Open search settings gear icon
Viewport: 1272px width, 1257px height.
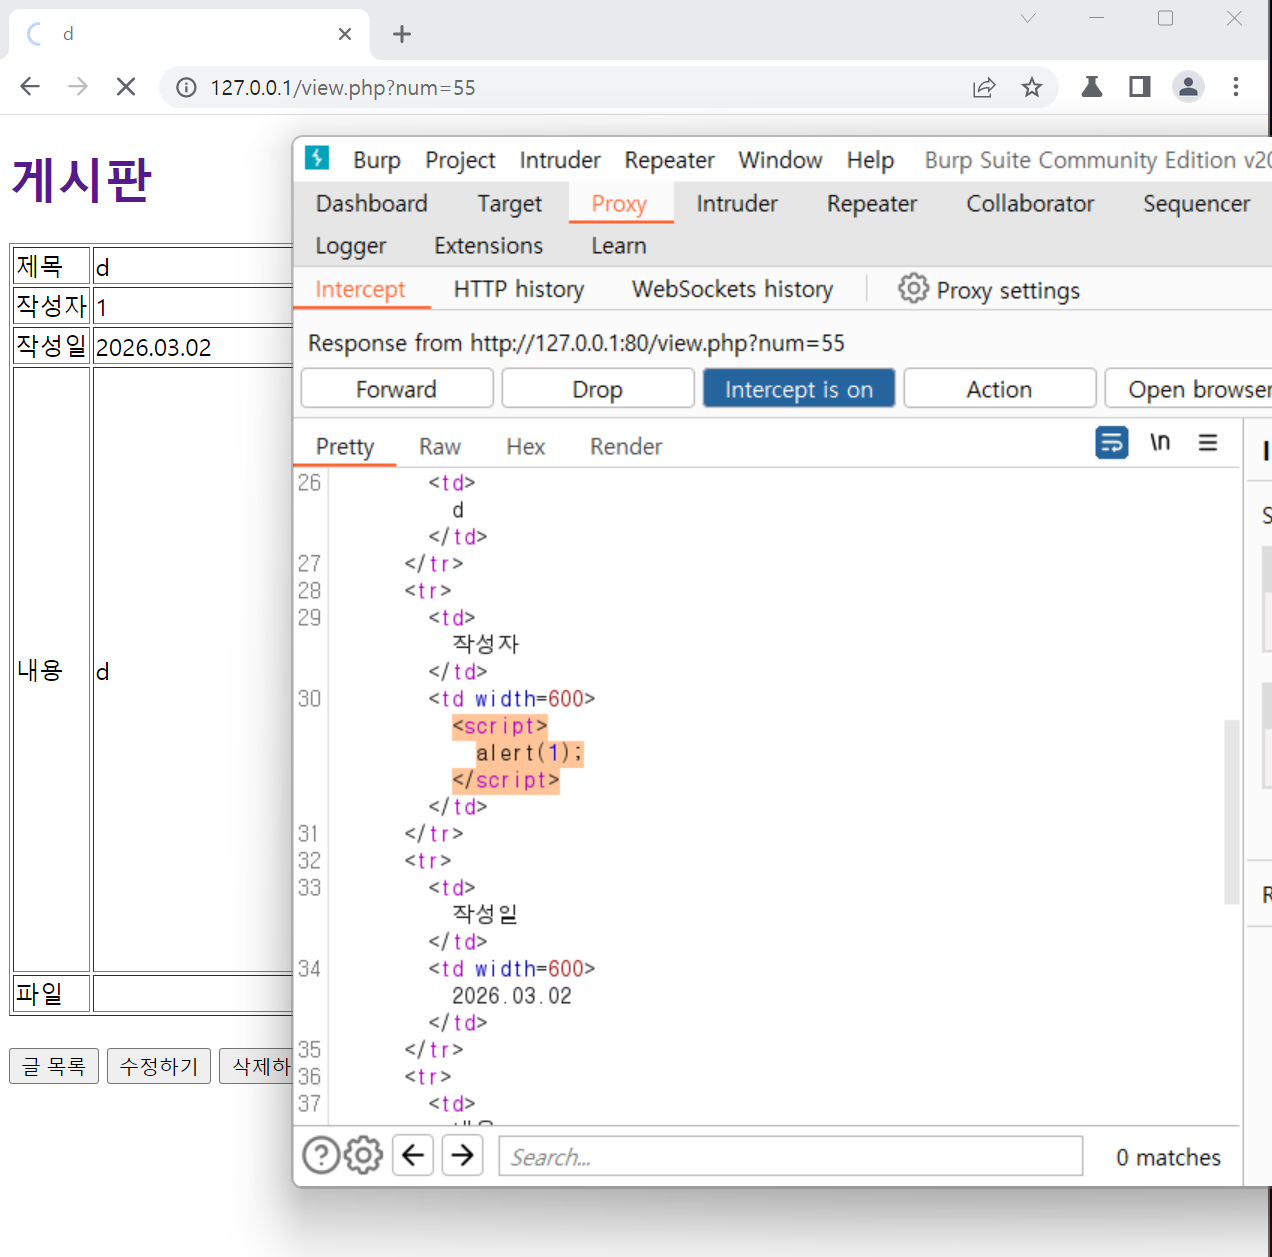click(363, 1155)
